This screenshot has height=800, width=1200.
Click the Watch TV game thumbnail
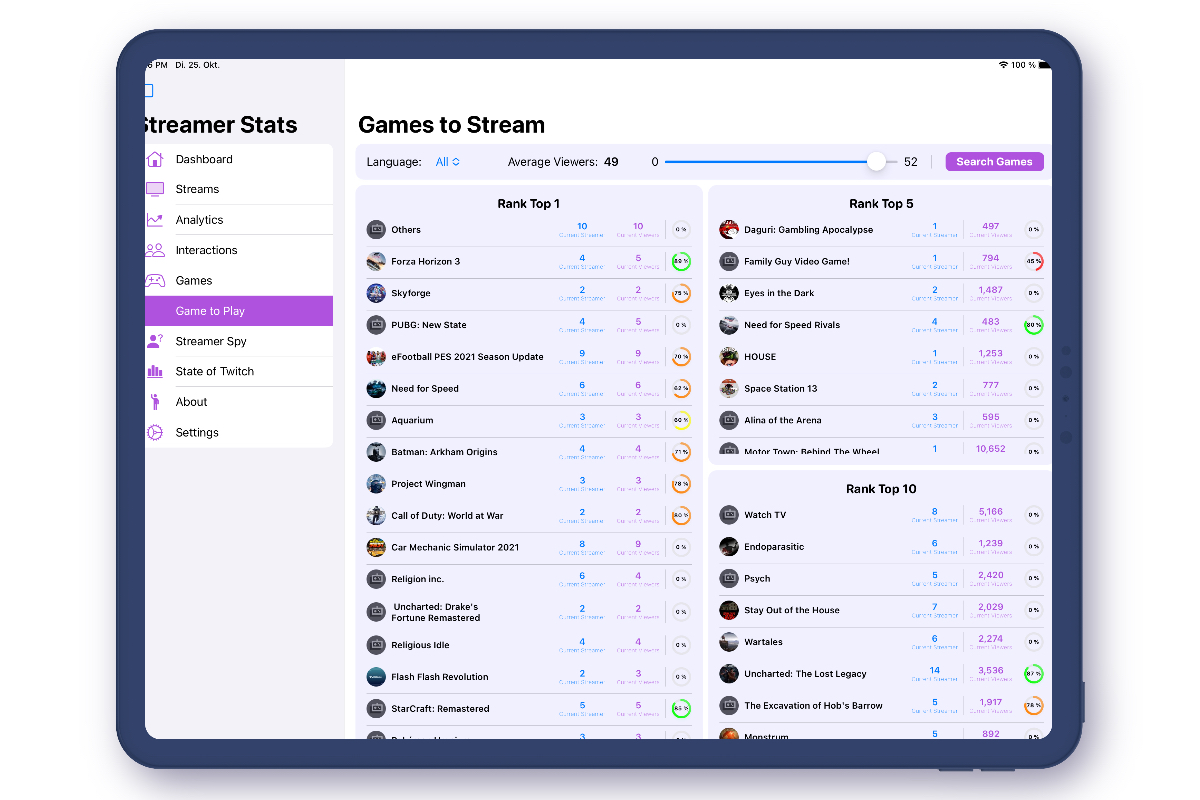(x=728, y=514)
